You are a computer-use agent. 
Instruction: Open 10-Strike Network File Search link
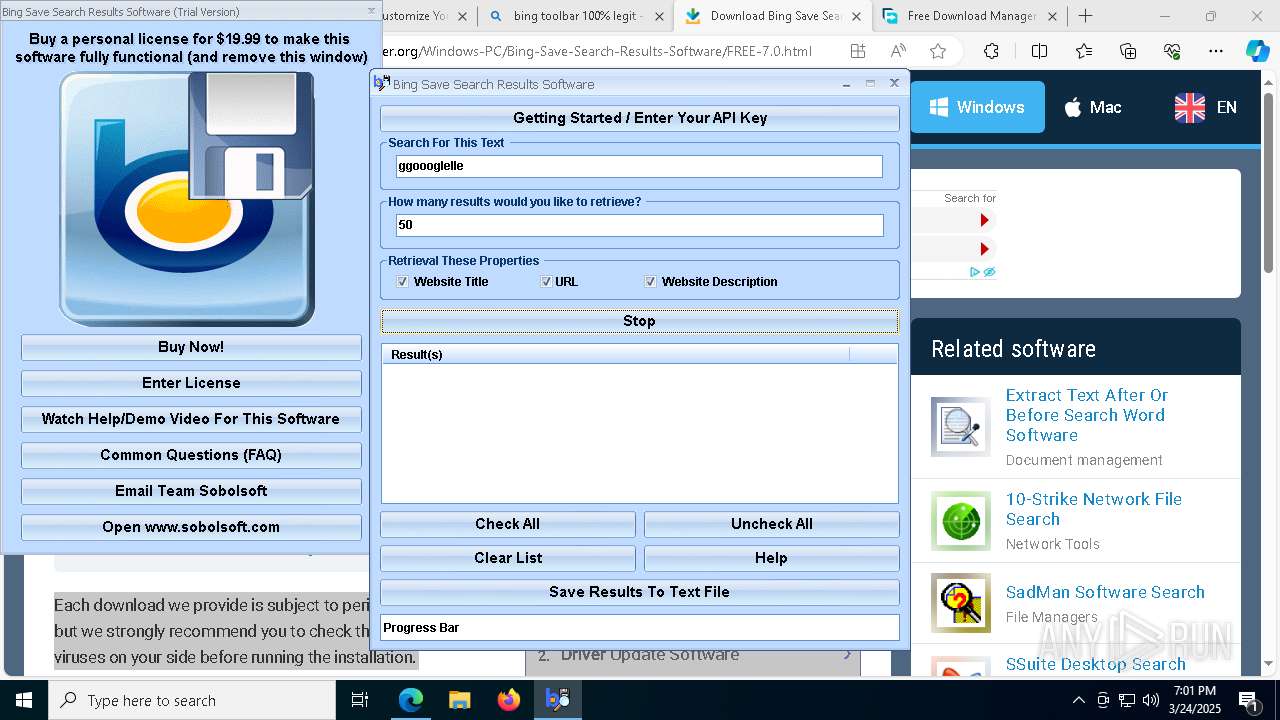1094,509
